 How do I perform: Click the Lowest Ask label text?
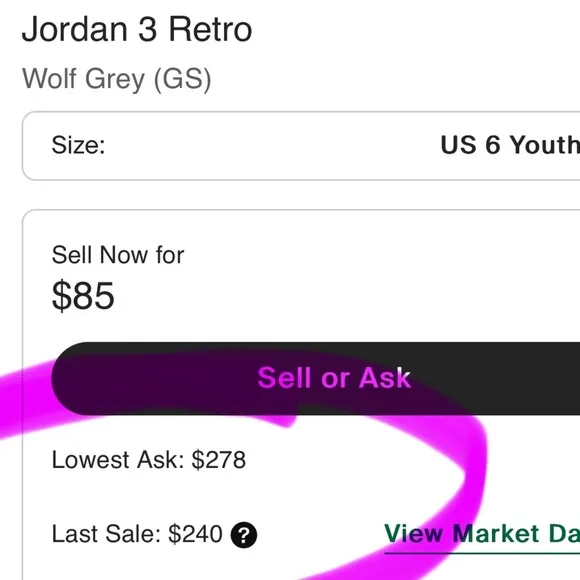pyautogui.click(x=118, y=460)
